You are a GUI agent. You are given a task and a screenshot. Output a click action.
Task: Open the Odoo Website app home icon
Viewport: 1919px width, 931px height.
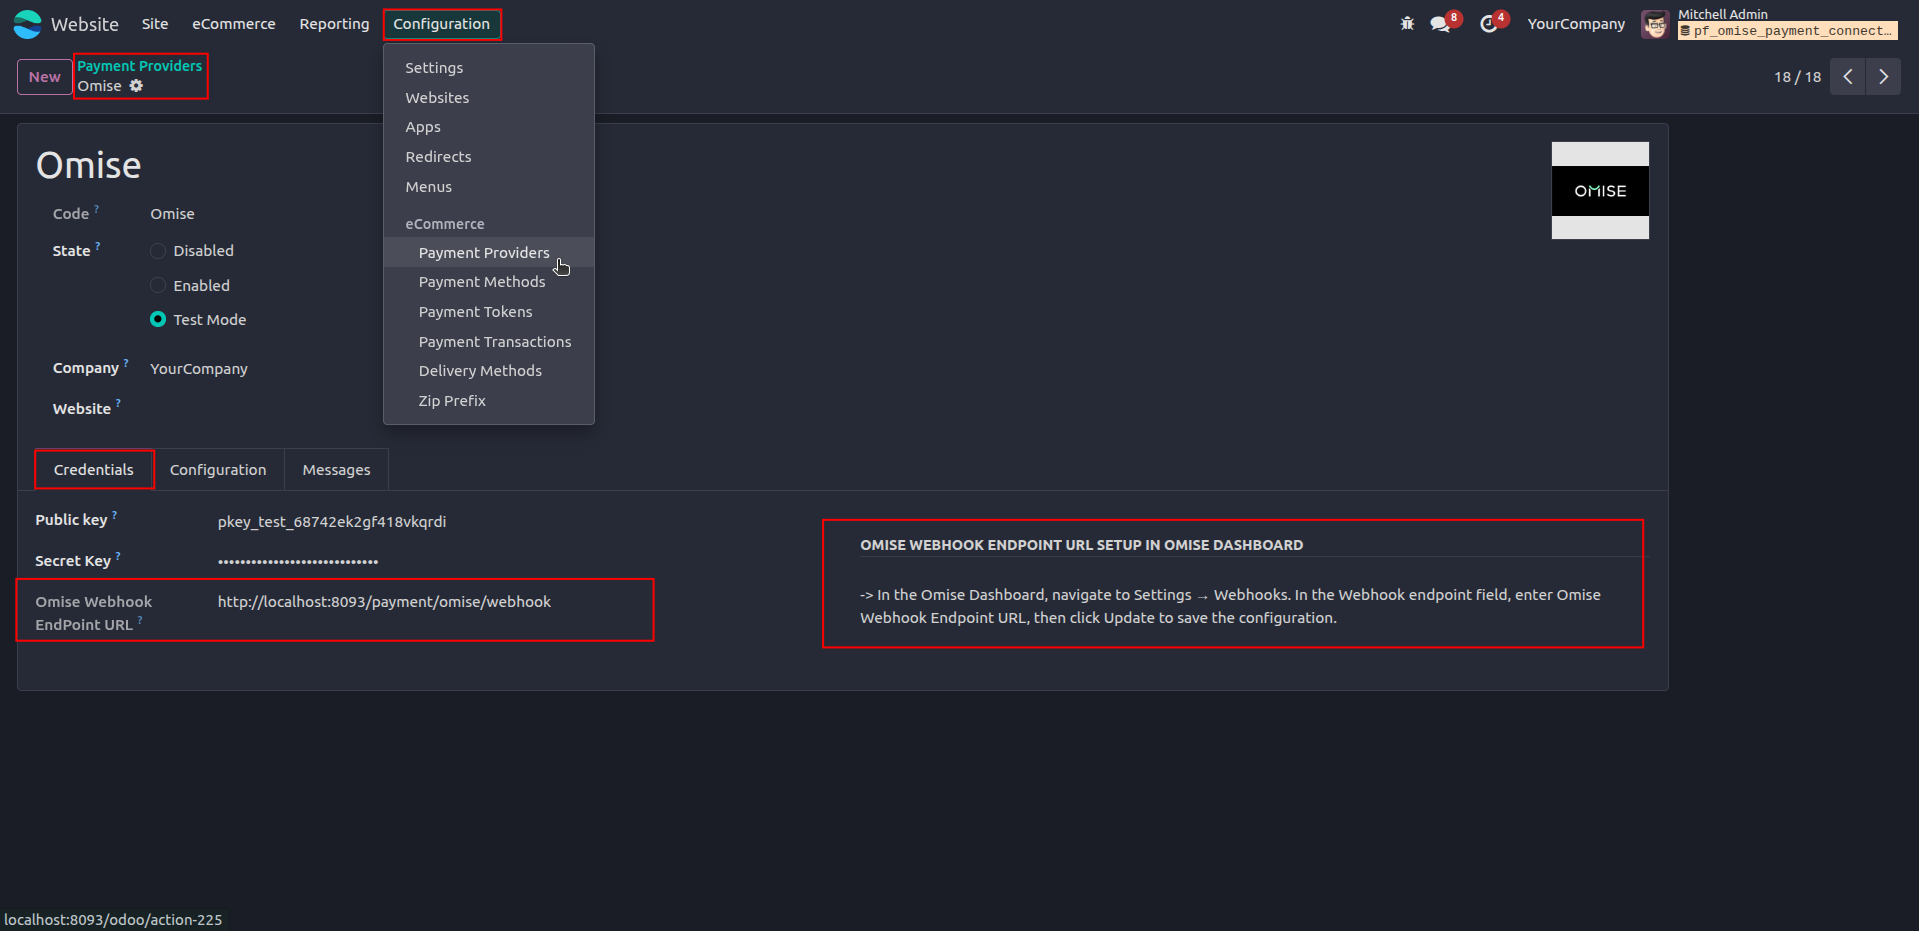(28, 24)
